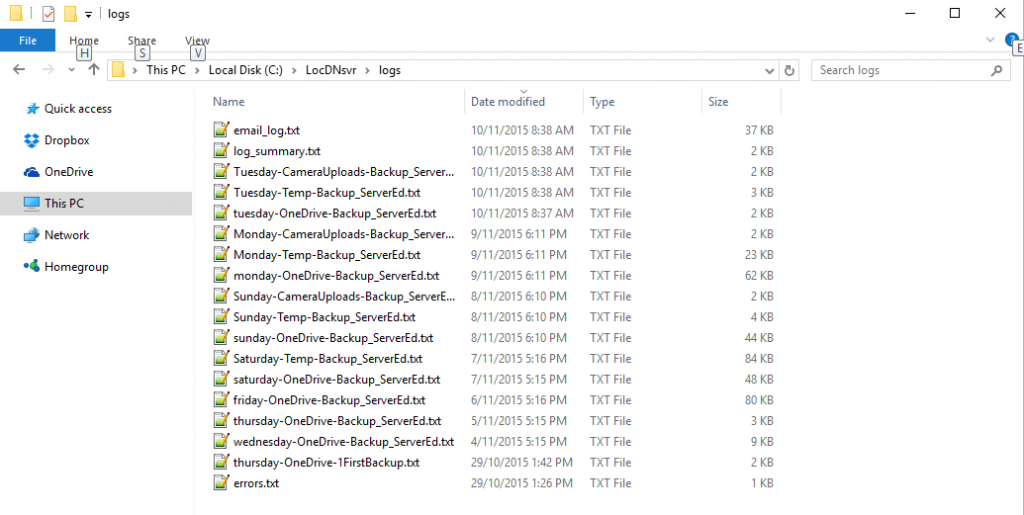The height and width of the screenshot is (515, 1024).
Task: Click the Up to parent folder arrow
Action: 94,70
